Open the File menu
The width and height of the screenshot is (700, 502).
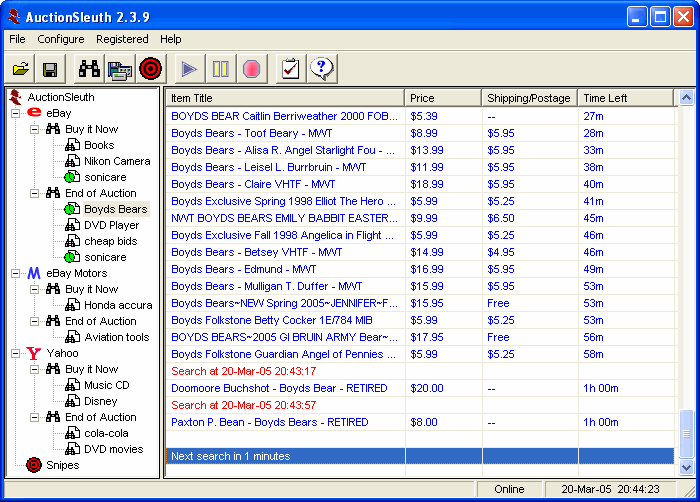(17, 39)
